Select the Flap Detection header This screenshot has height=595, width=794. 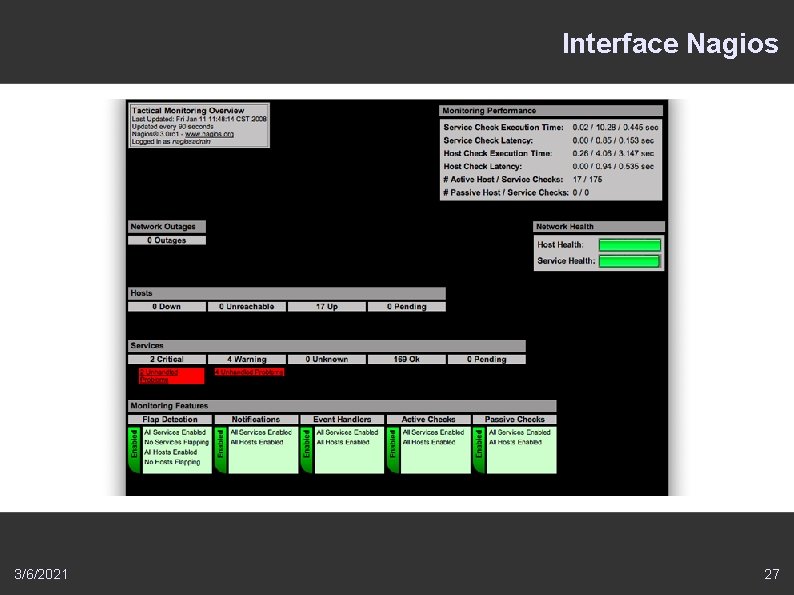pos(170,419)
